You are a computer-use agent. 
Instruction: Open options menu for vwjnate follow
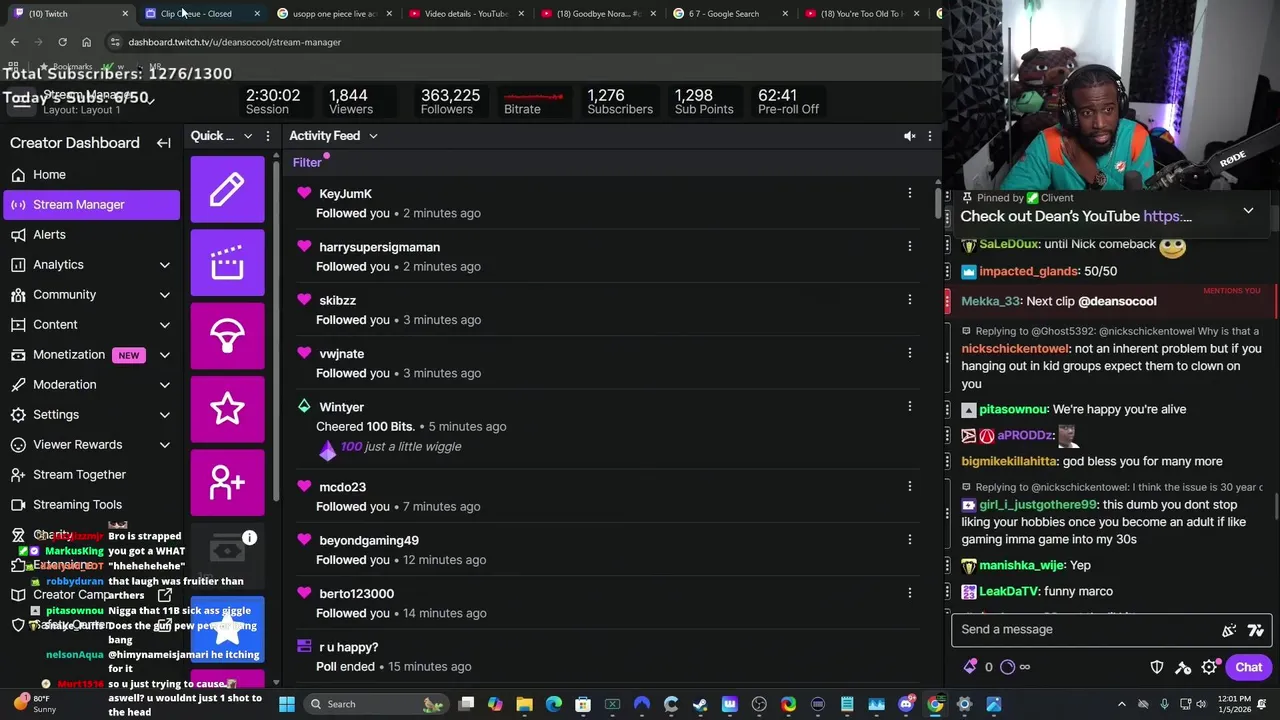coord(909,353)
